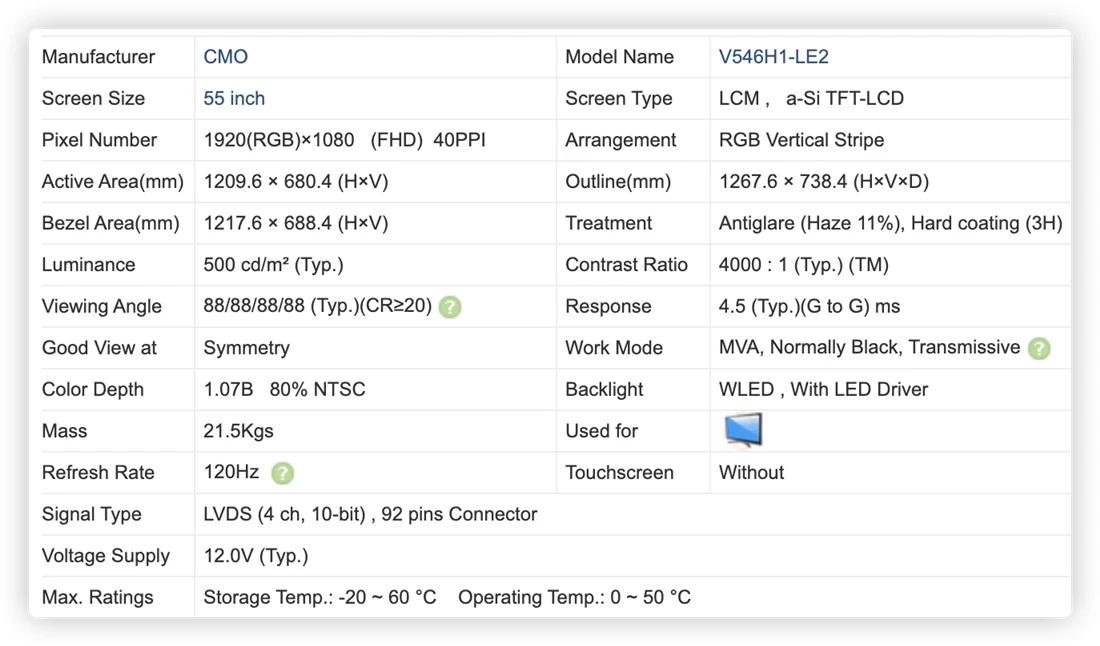This screenshot has width=1100, height=646.
Task: Click the Mass 21.5Kgs value
Action: tap(239, 431)
